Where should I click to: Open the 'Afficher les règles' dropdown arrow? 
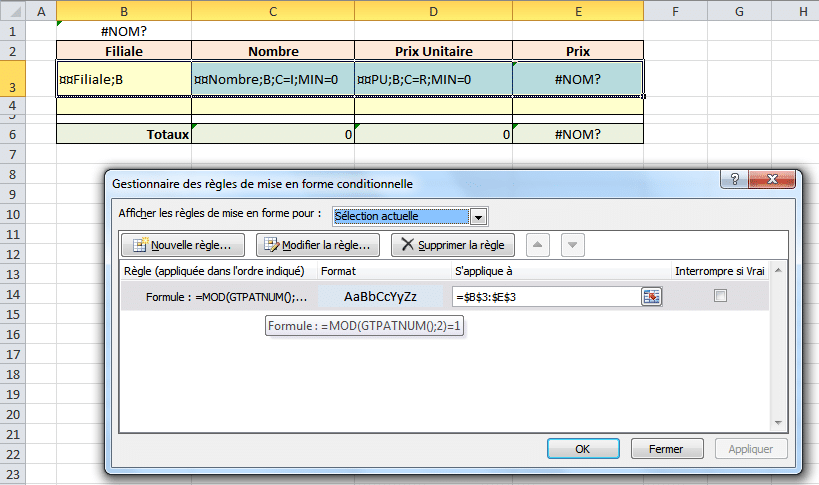tap(479, 216)
